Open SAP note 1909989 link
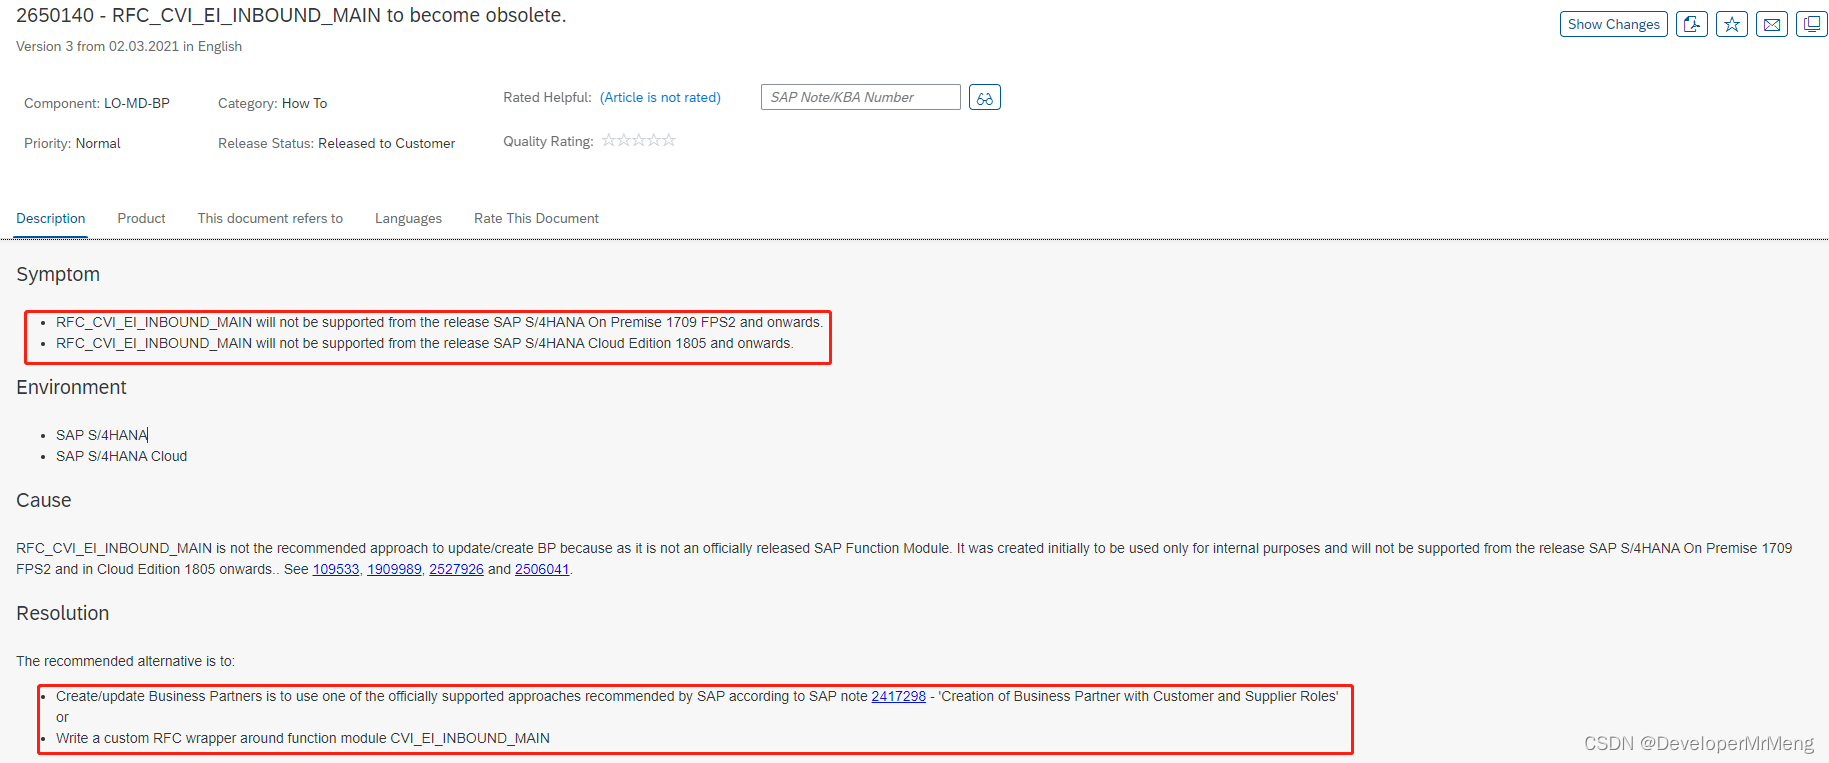 (394, 569)
